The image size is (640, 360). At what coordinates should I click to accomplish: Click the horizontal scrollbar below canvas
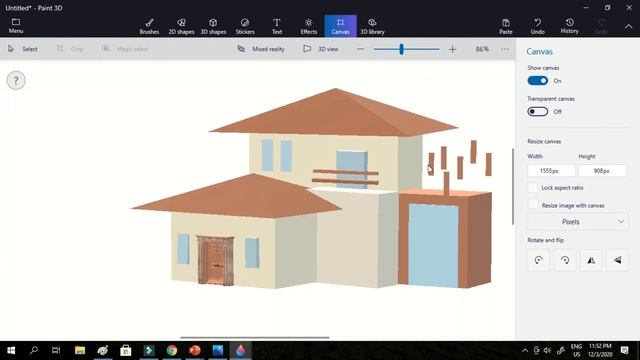(255, 338)
